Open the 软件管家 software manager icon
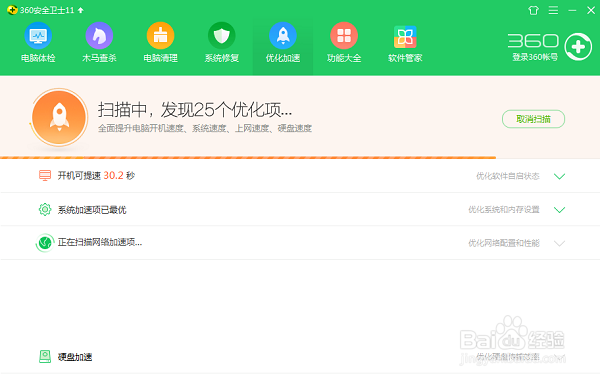600x380 pixels. (405, 36)
